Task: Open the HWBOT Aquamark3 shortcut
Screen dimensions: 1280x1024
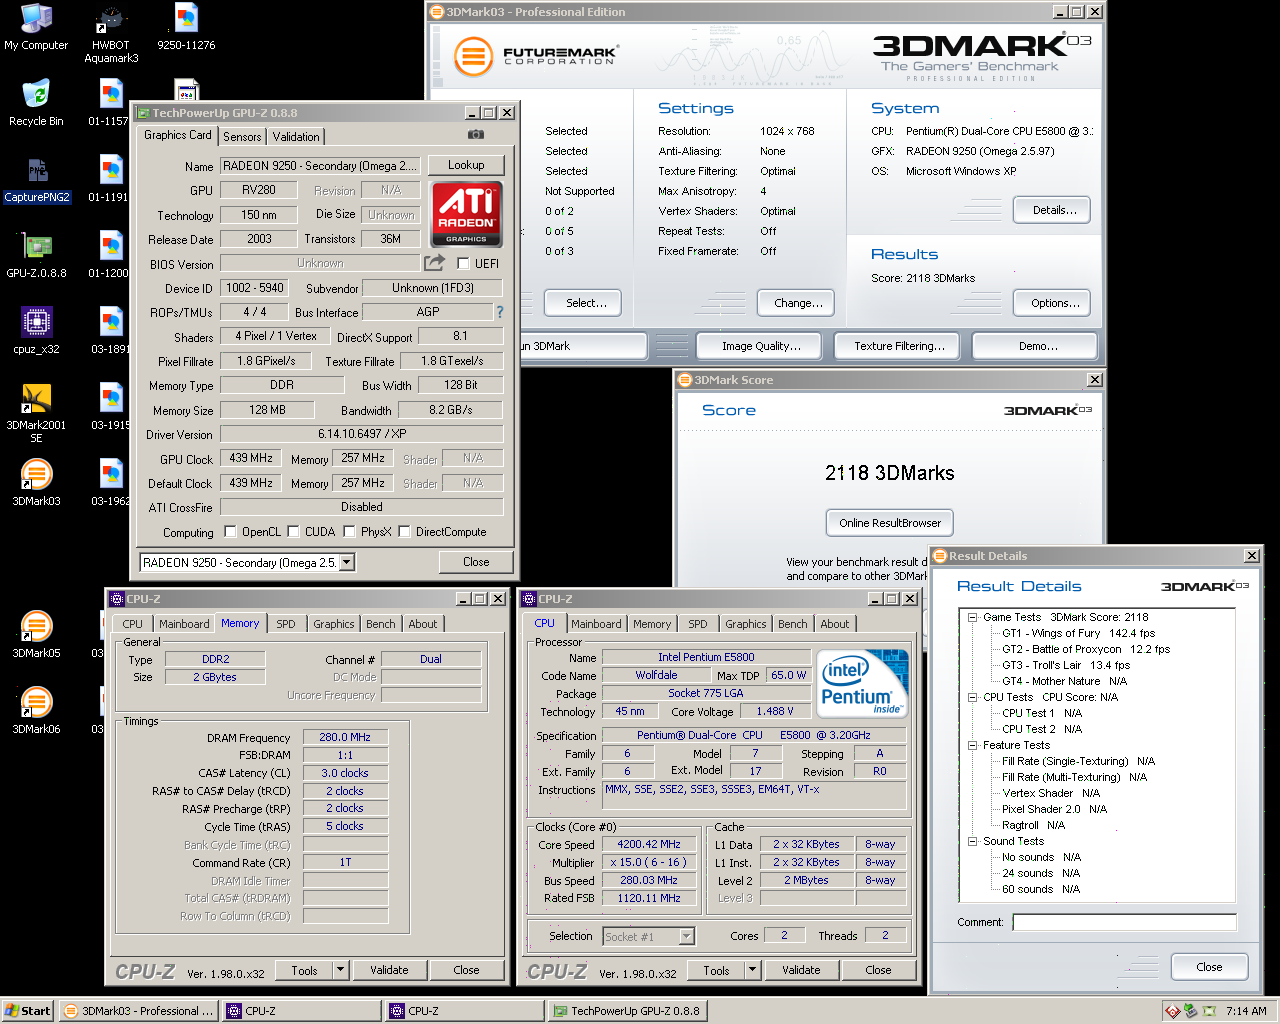Action: click(111, 34)
